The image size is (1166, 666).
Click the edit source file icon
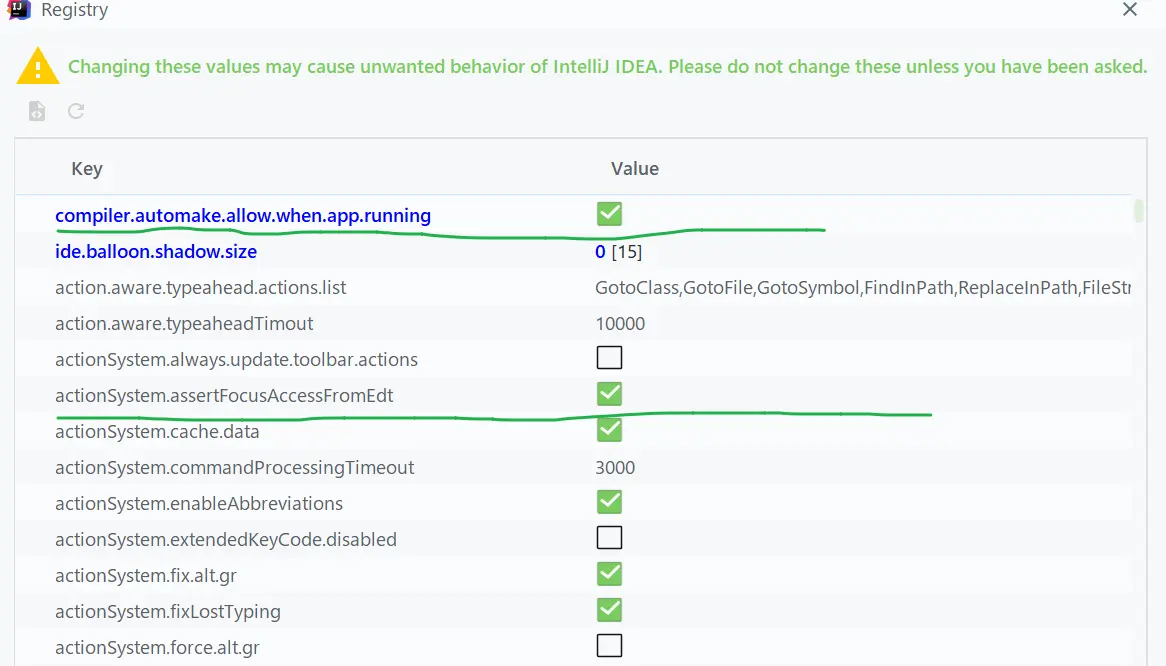coord(37,112)
